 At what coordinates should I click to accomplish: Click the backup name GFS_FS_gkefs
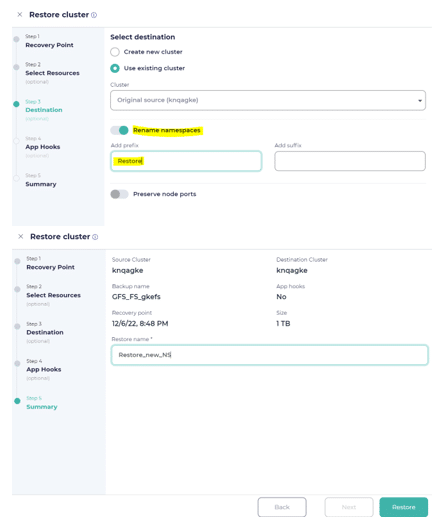coord(136,297)
